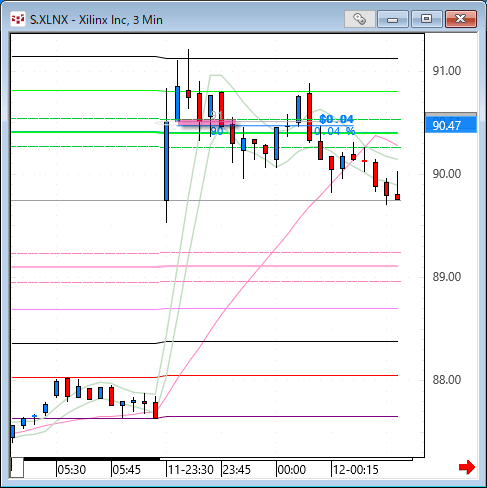Click the 05:30 time axis label
Image resolution: width=487 pixels, height=488 pixels.
tap(72, 470)
